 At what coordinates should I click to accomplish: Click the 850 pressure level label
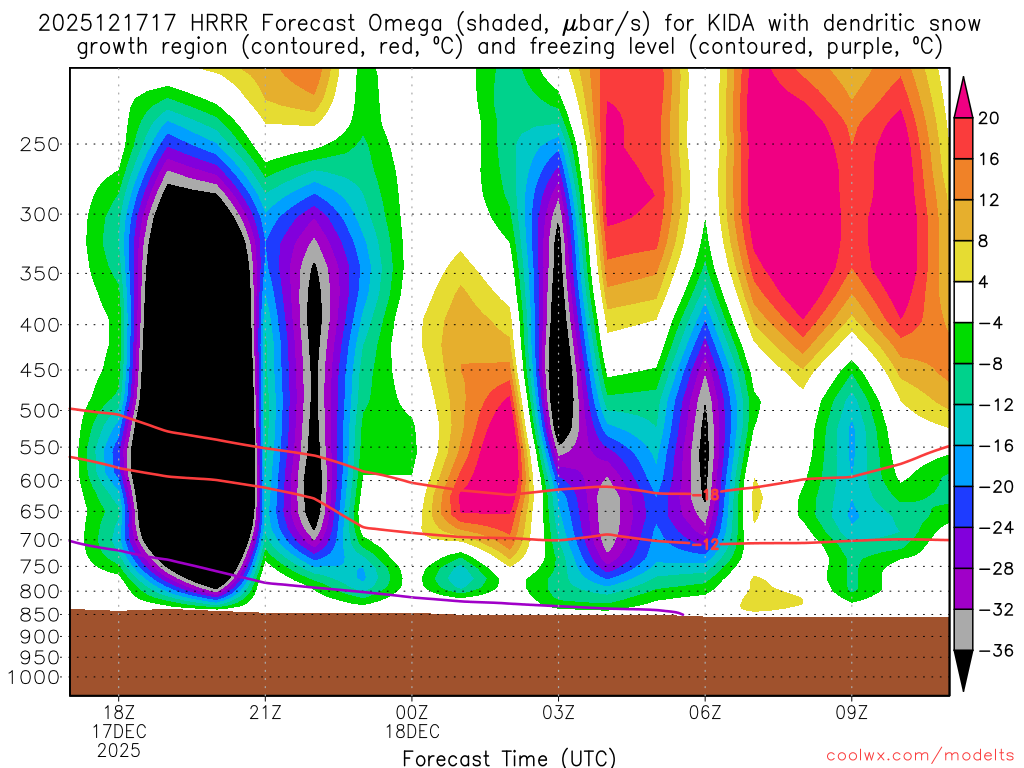coord(40,615)
